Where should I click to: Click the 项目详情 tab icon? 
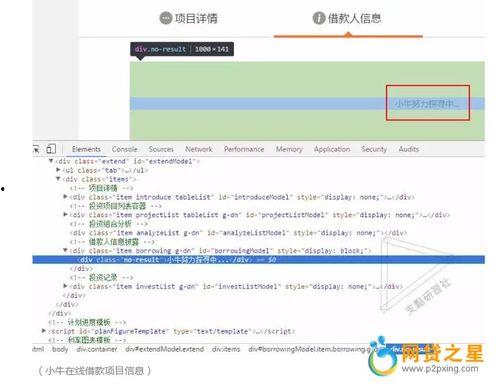(166, 18)
